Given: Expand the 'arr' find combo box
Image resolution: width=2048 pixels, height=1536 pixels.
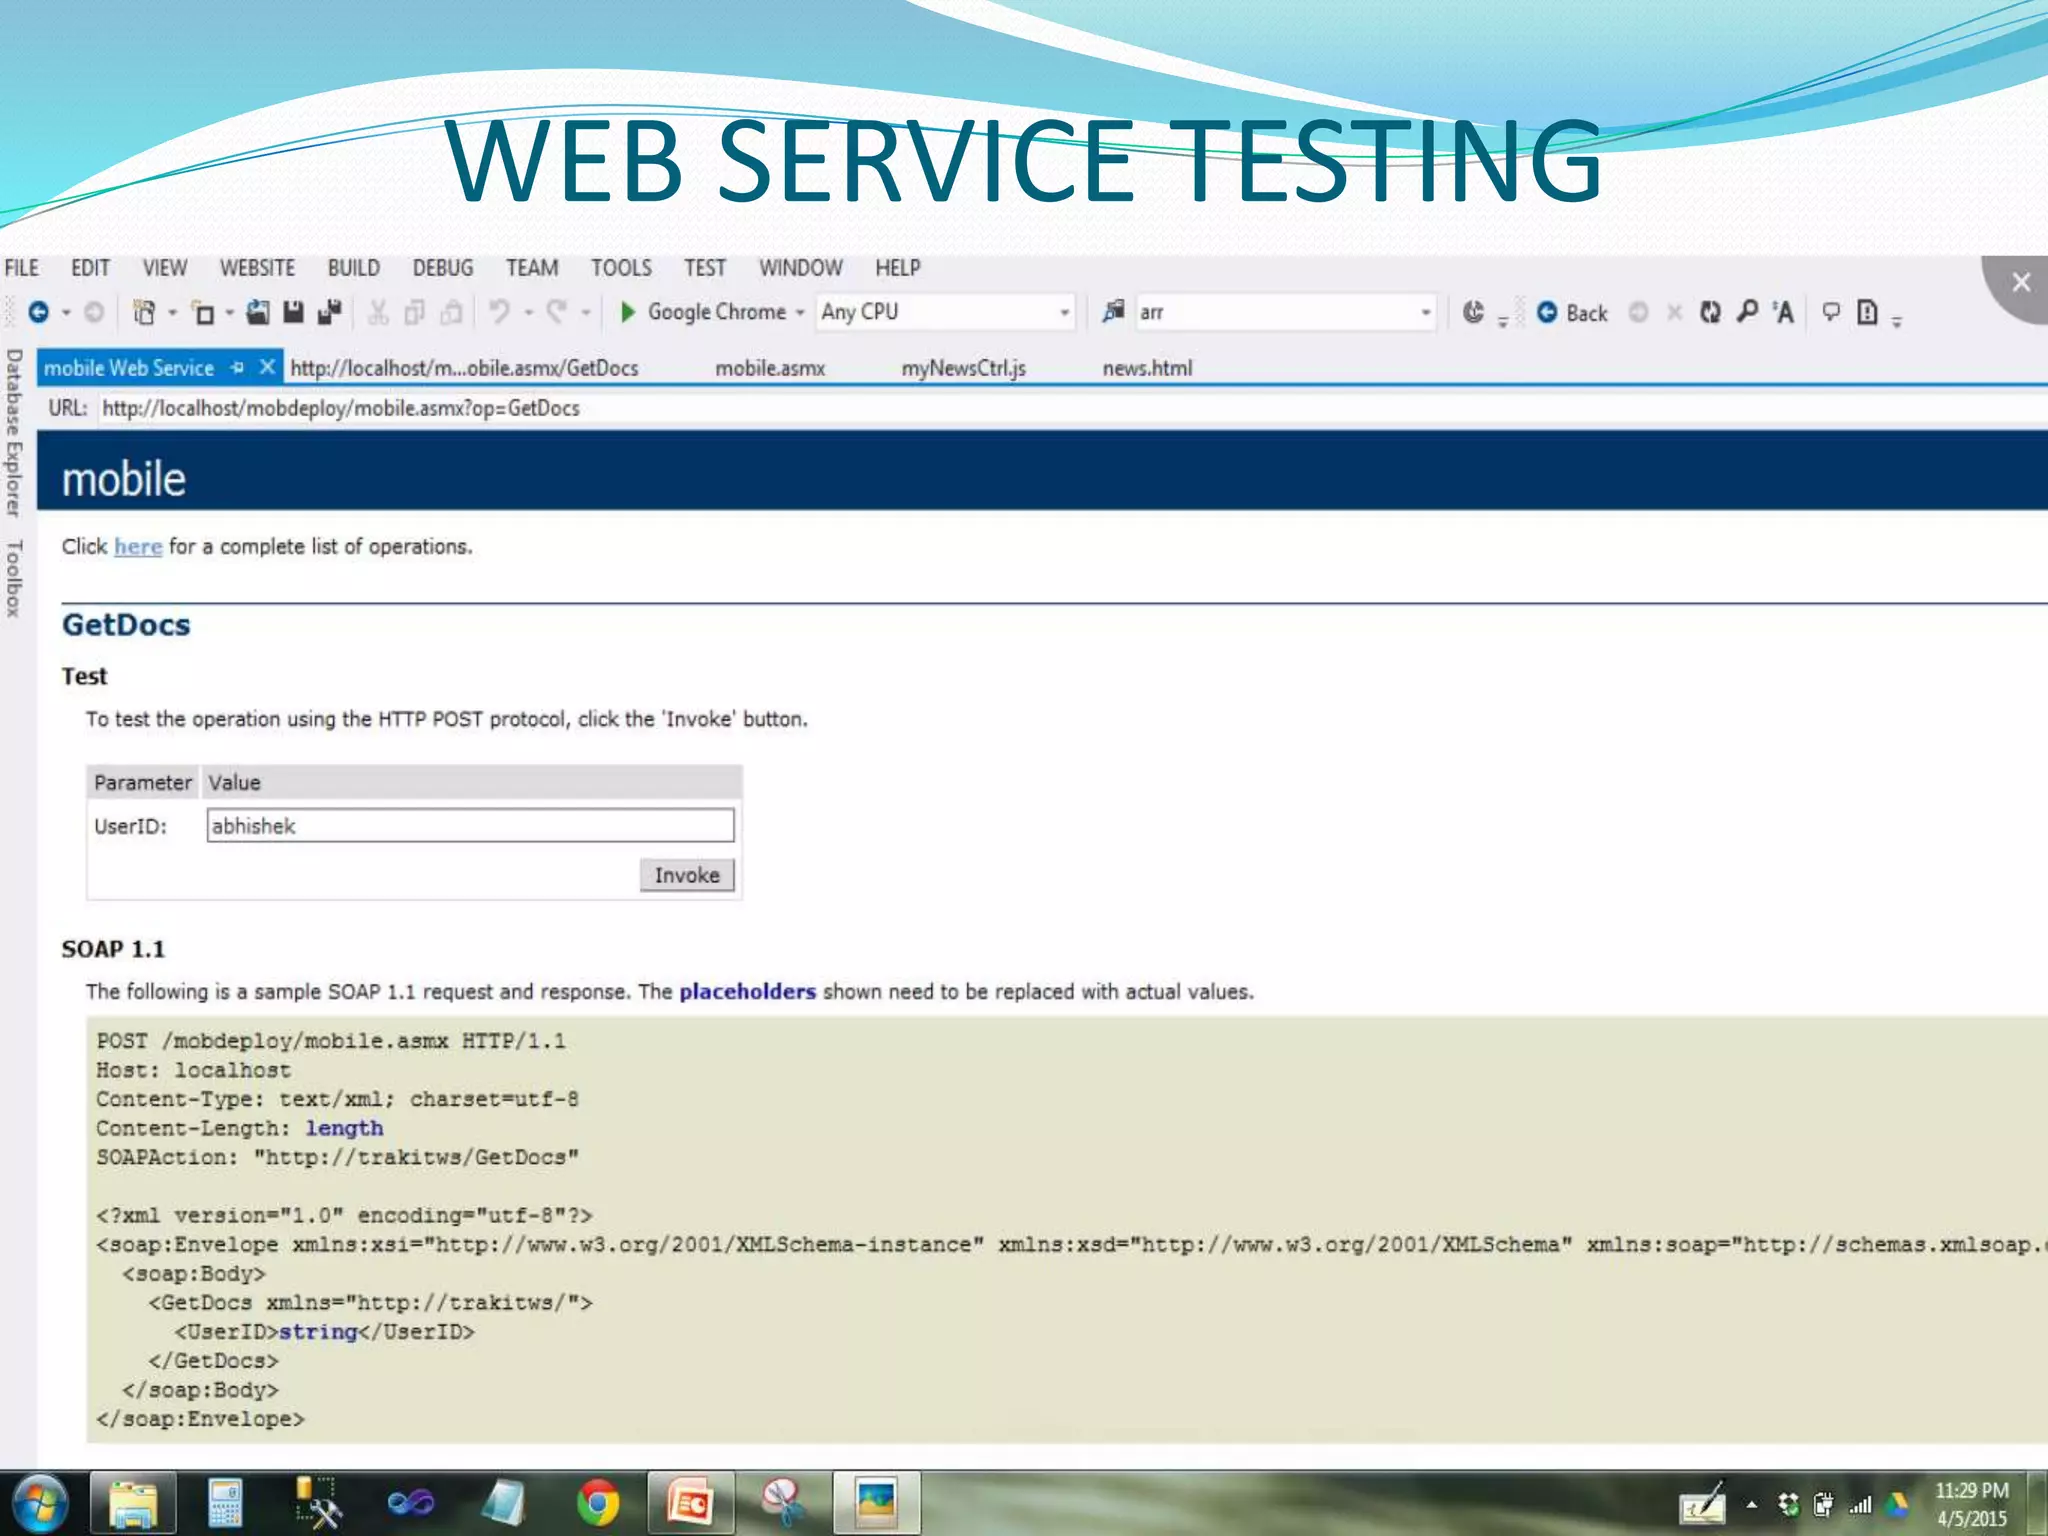Looking at the screenshot, I should coord(1425,313).
